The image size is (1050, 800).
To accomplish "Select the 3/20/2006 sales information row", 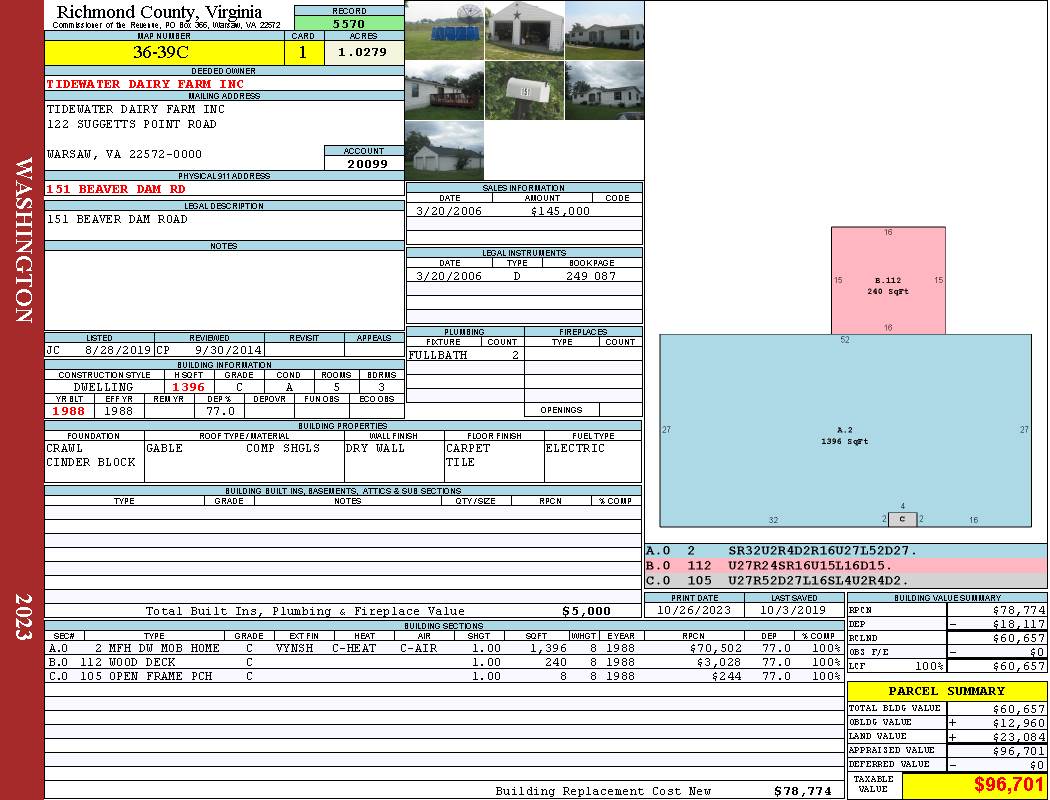I will click(x=524, y=211).
